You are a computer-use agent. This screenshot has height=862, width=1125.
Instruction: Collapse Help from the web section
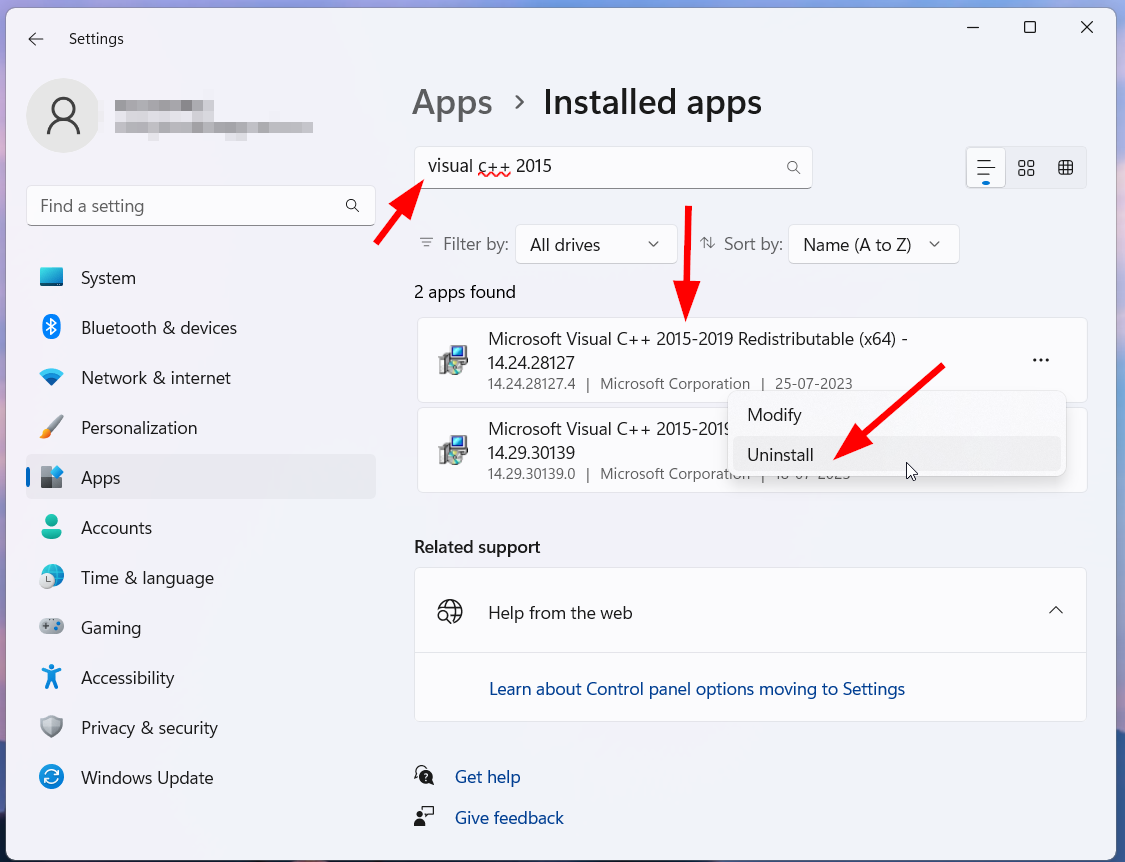coord(1055,611)
